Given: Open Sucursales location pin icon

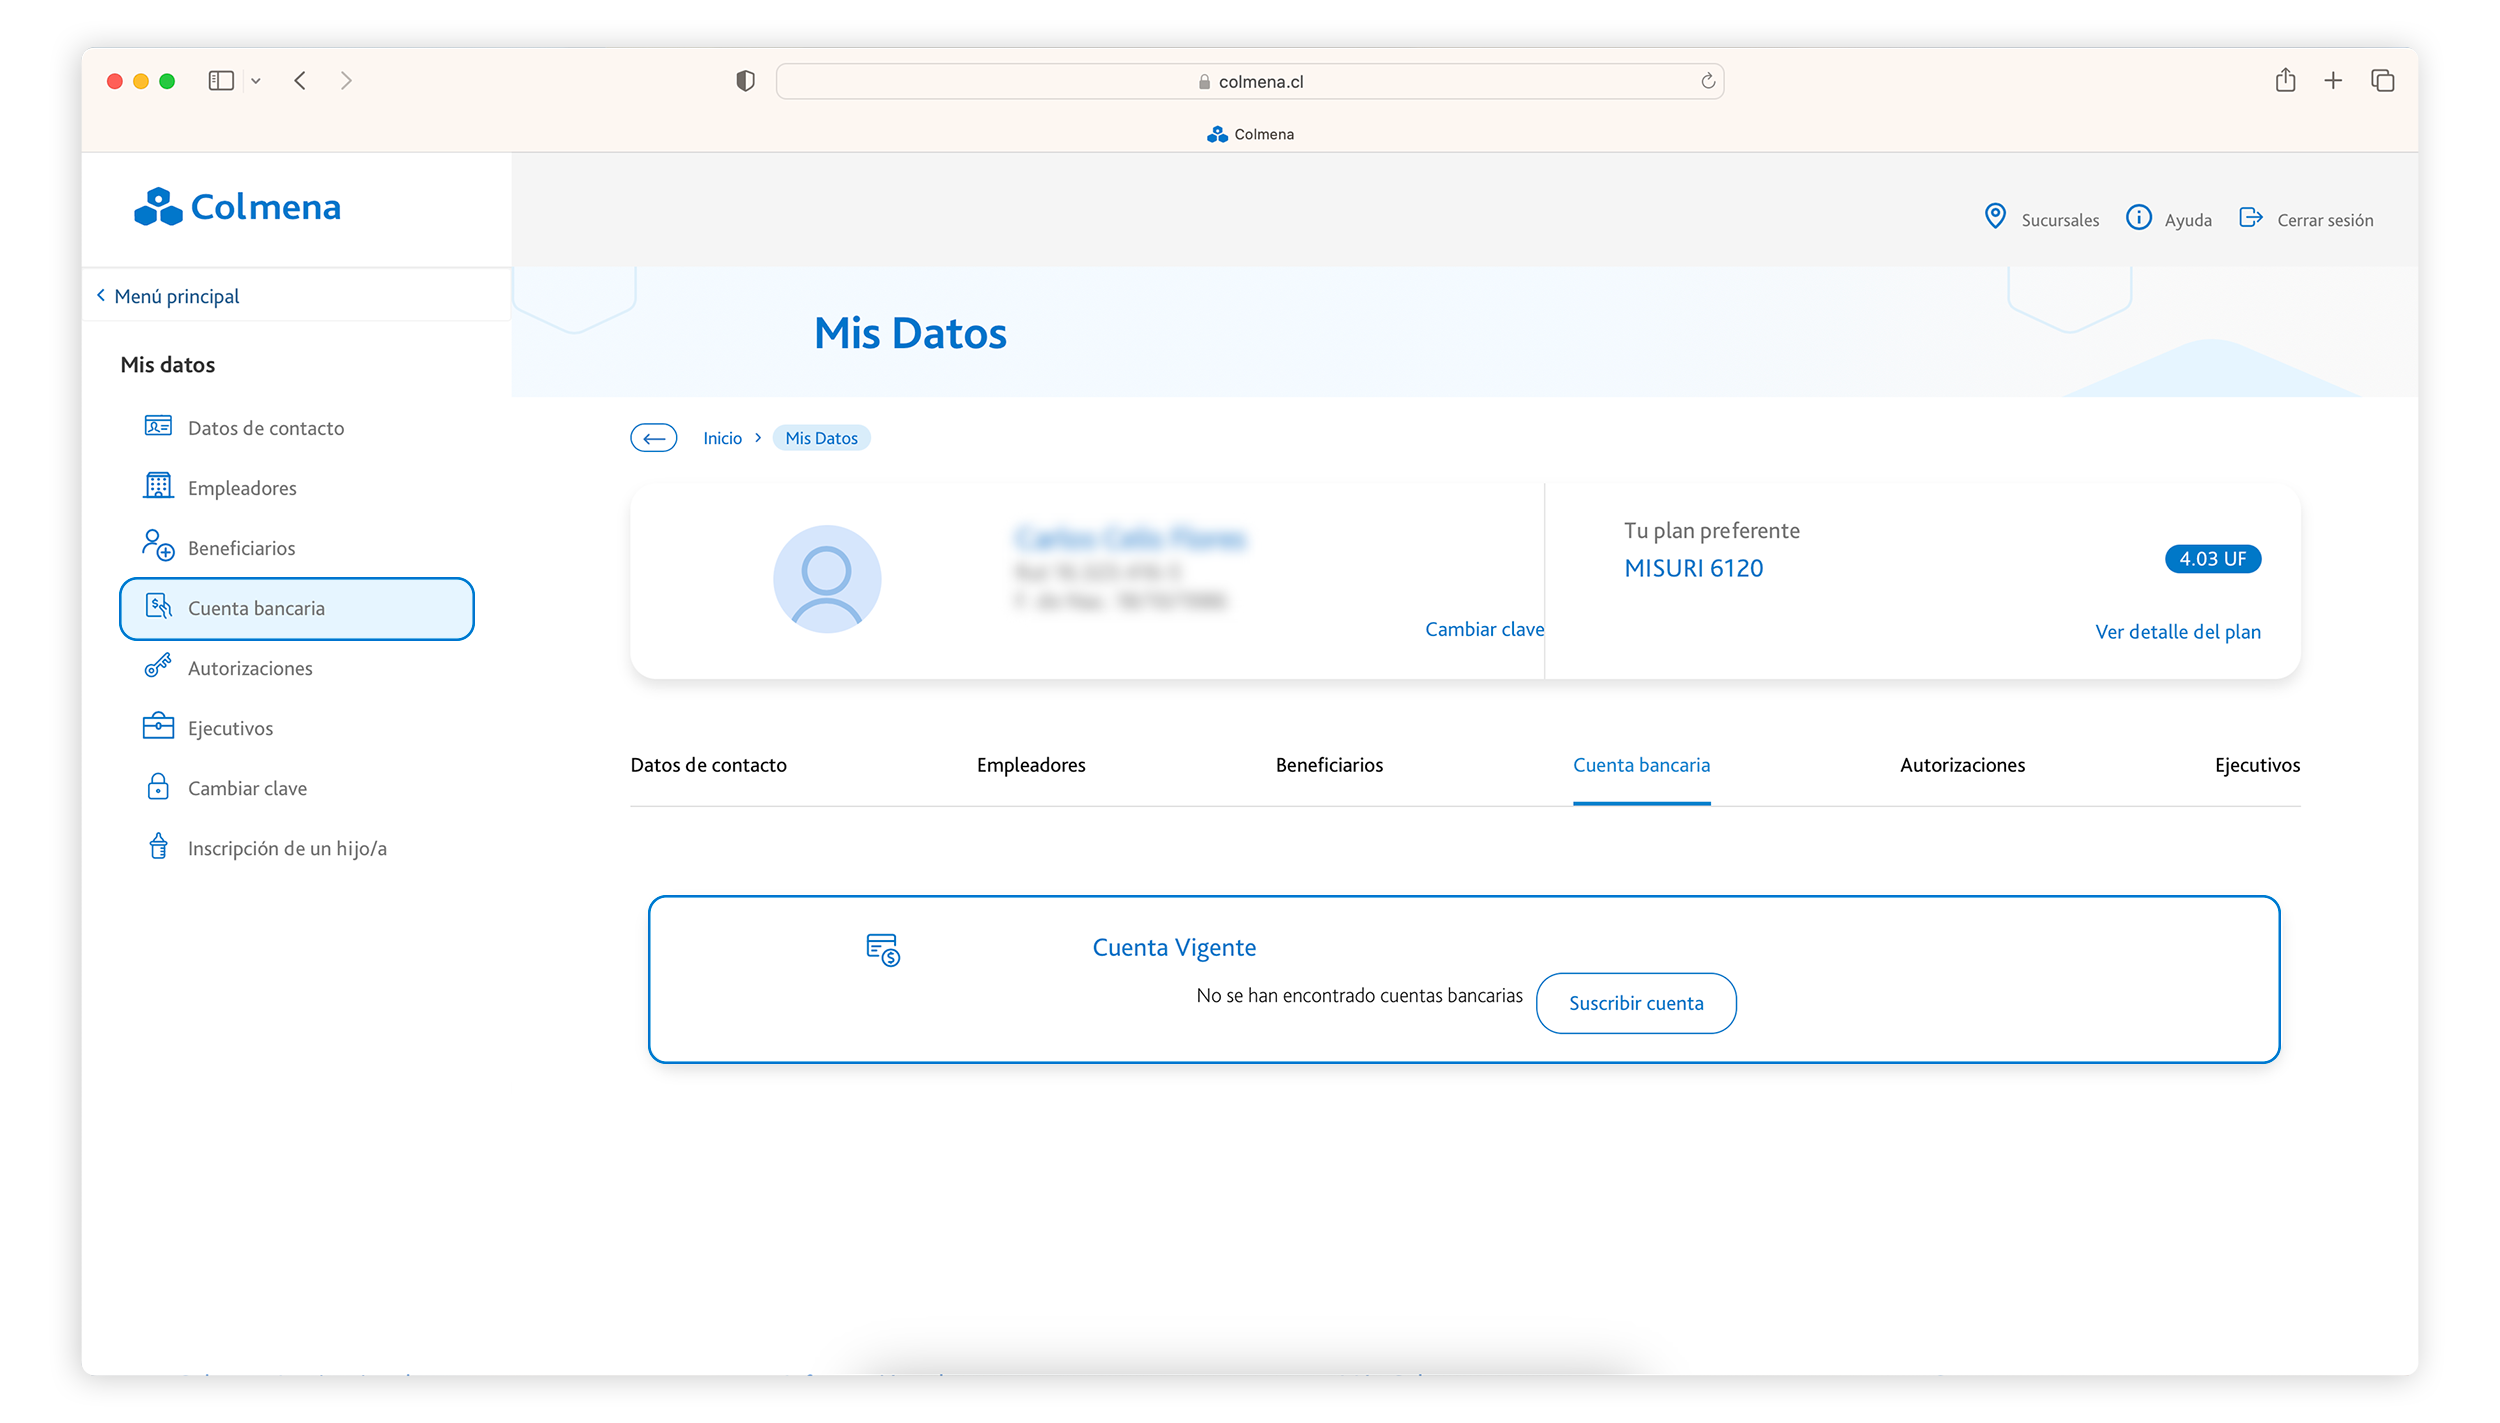Looking at the screenshot, I should [x=1994, y=217].
